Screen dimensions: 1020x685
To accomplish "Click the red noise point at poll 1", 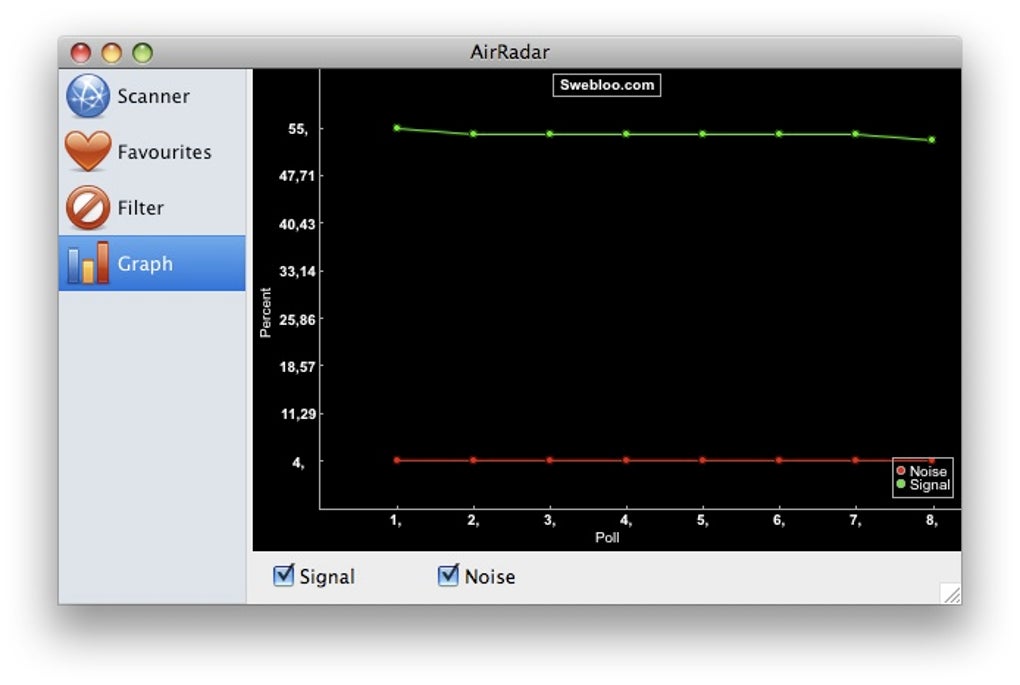I will click(397, 460).
